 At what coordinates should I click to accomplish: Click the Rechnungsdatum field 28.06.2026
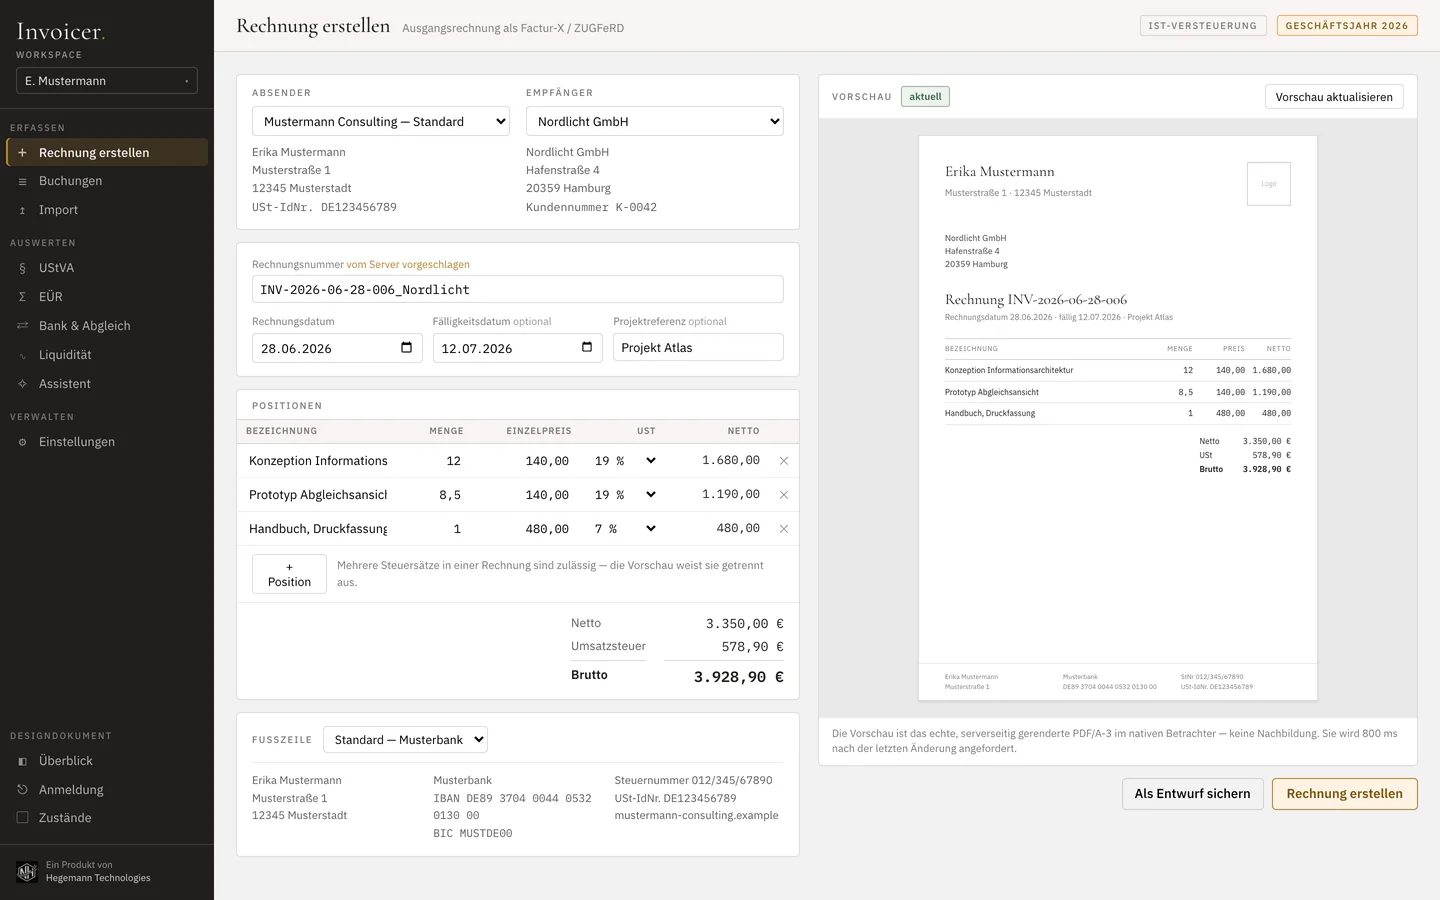[x=337, y=348]
